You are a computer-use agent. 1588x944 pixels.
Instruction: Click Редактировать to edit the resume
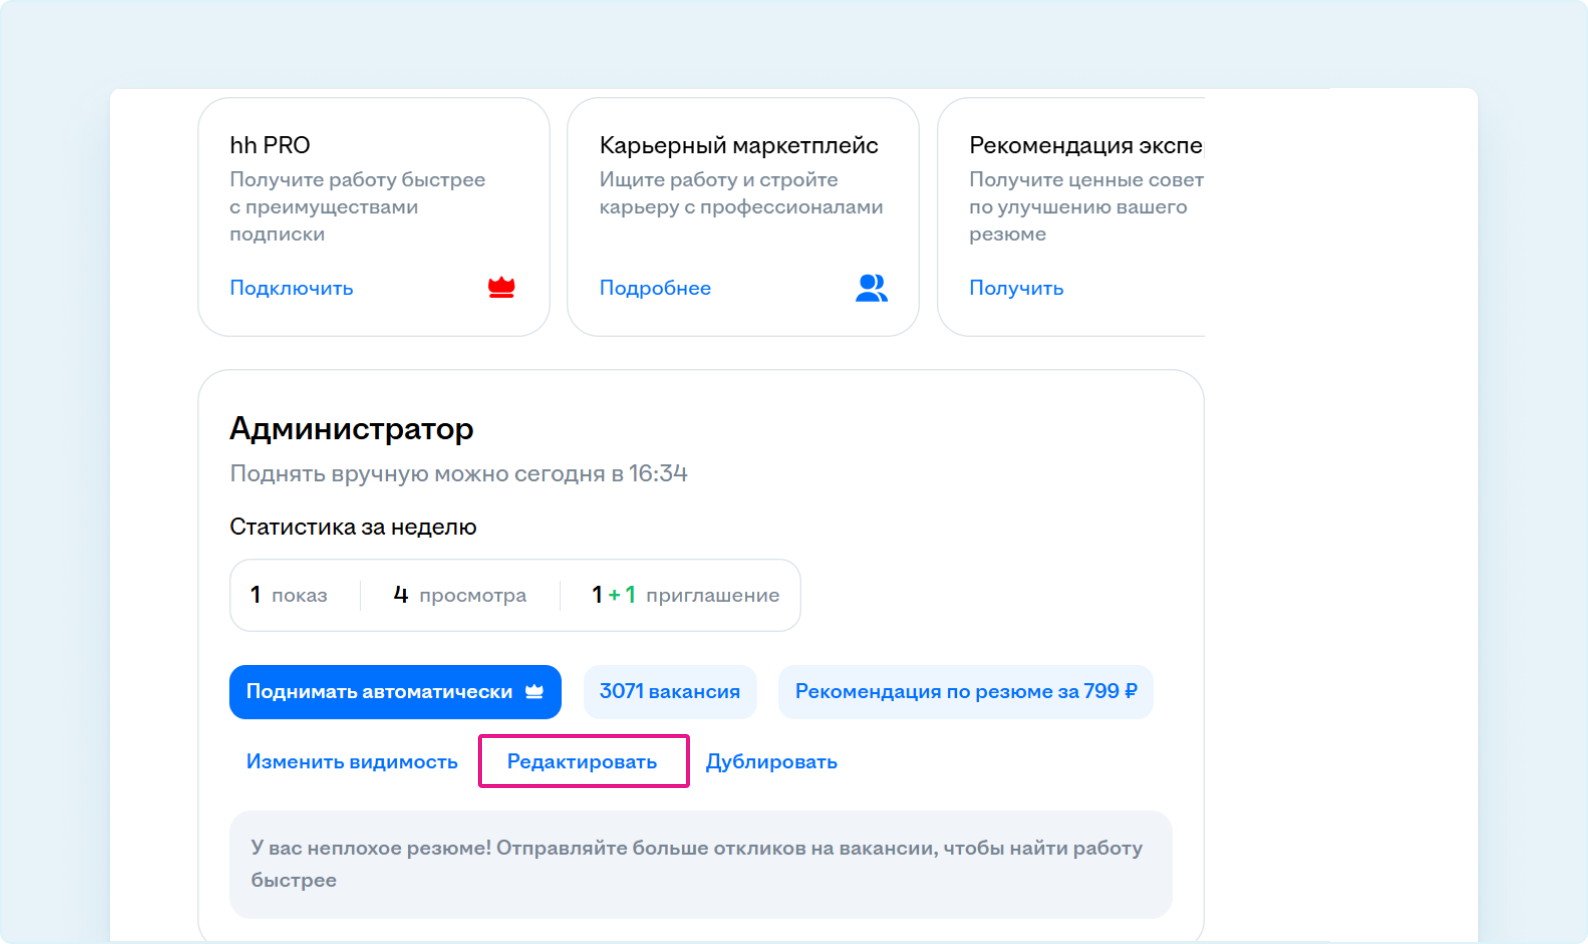click(x=582, y=762)
